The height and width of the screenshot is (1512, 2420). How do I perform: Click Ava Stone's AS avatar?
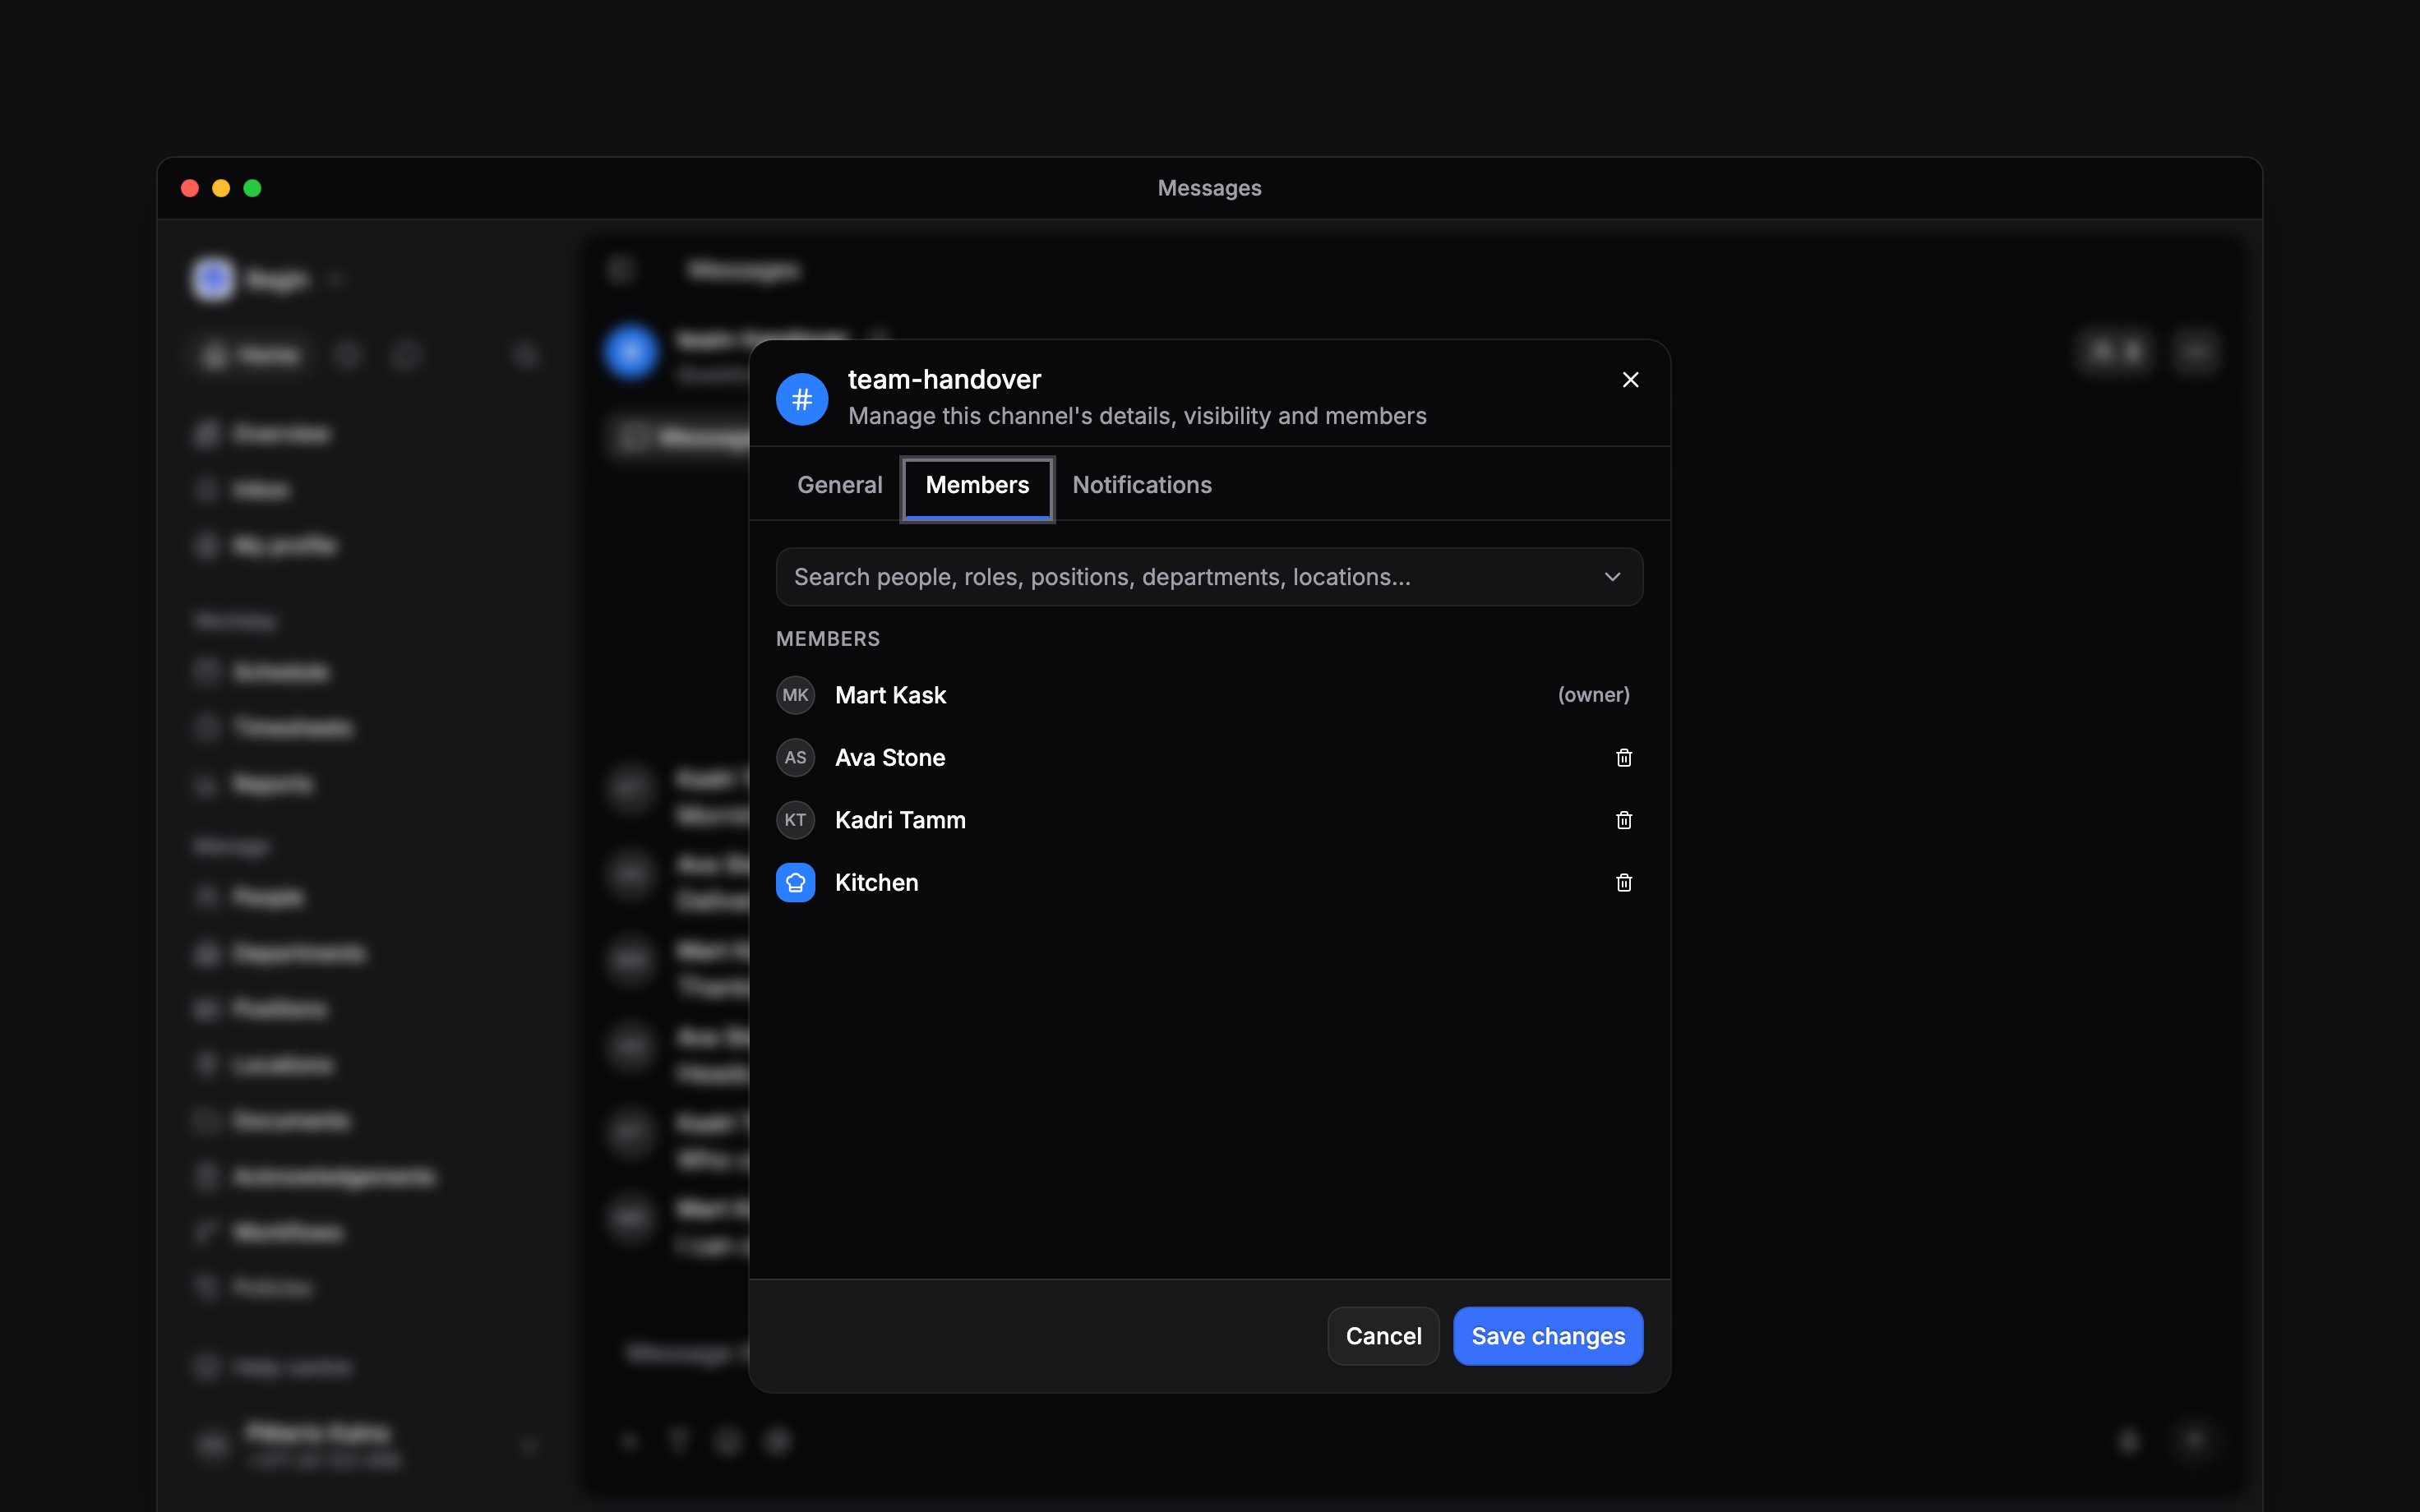(796, 758)
